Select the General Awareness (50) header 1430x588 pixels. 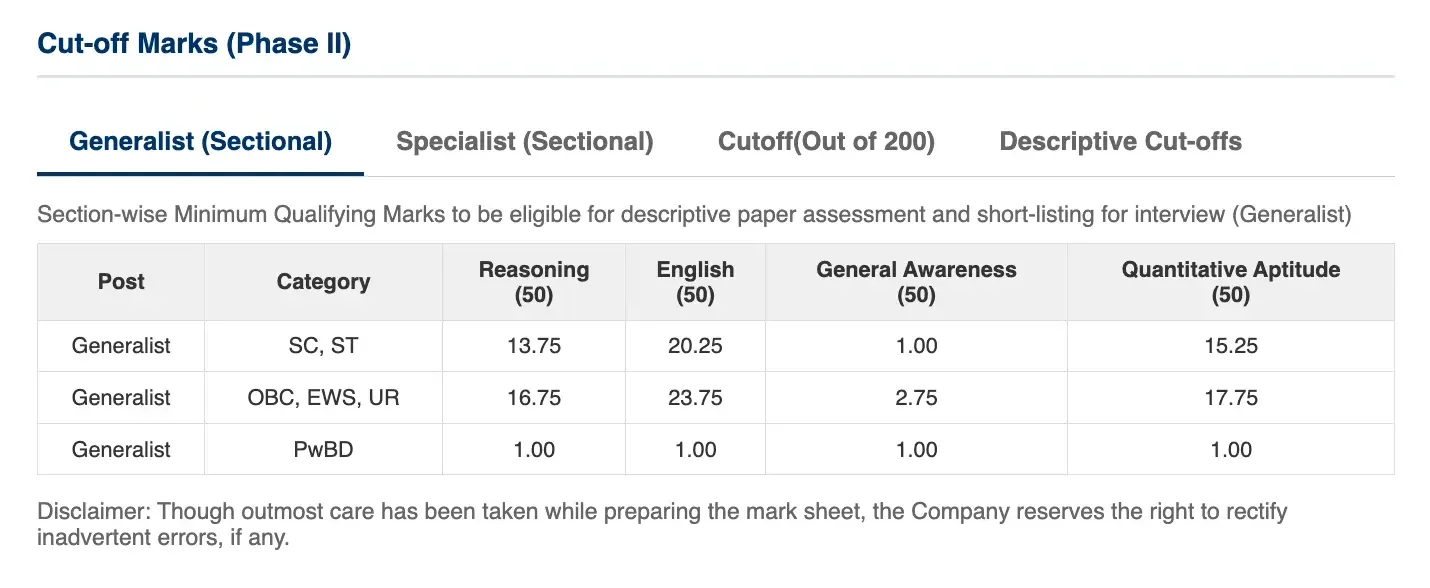tap(916, 282)
